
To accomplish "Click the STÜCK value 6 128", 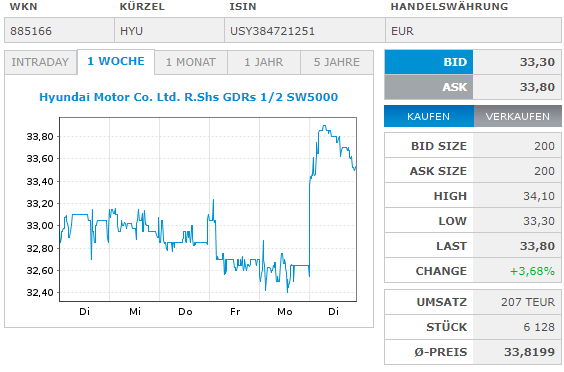I will [x=539, y=327].
